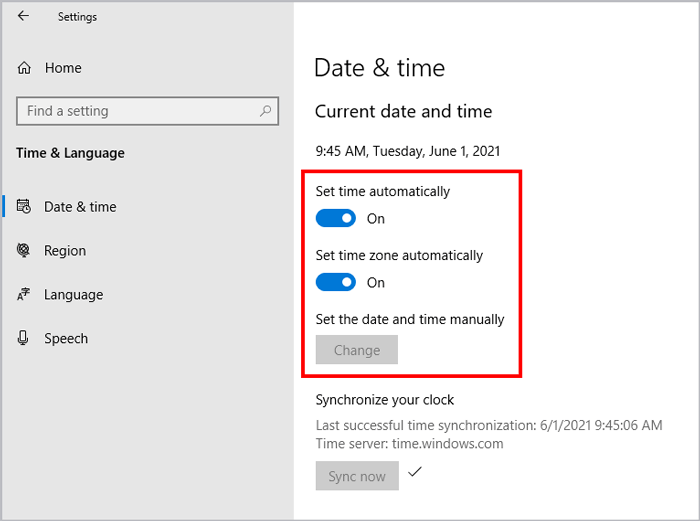Click the checkmark beside Sync now
This screenshot has height=521, width=700.
tap(415, 473)
